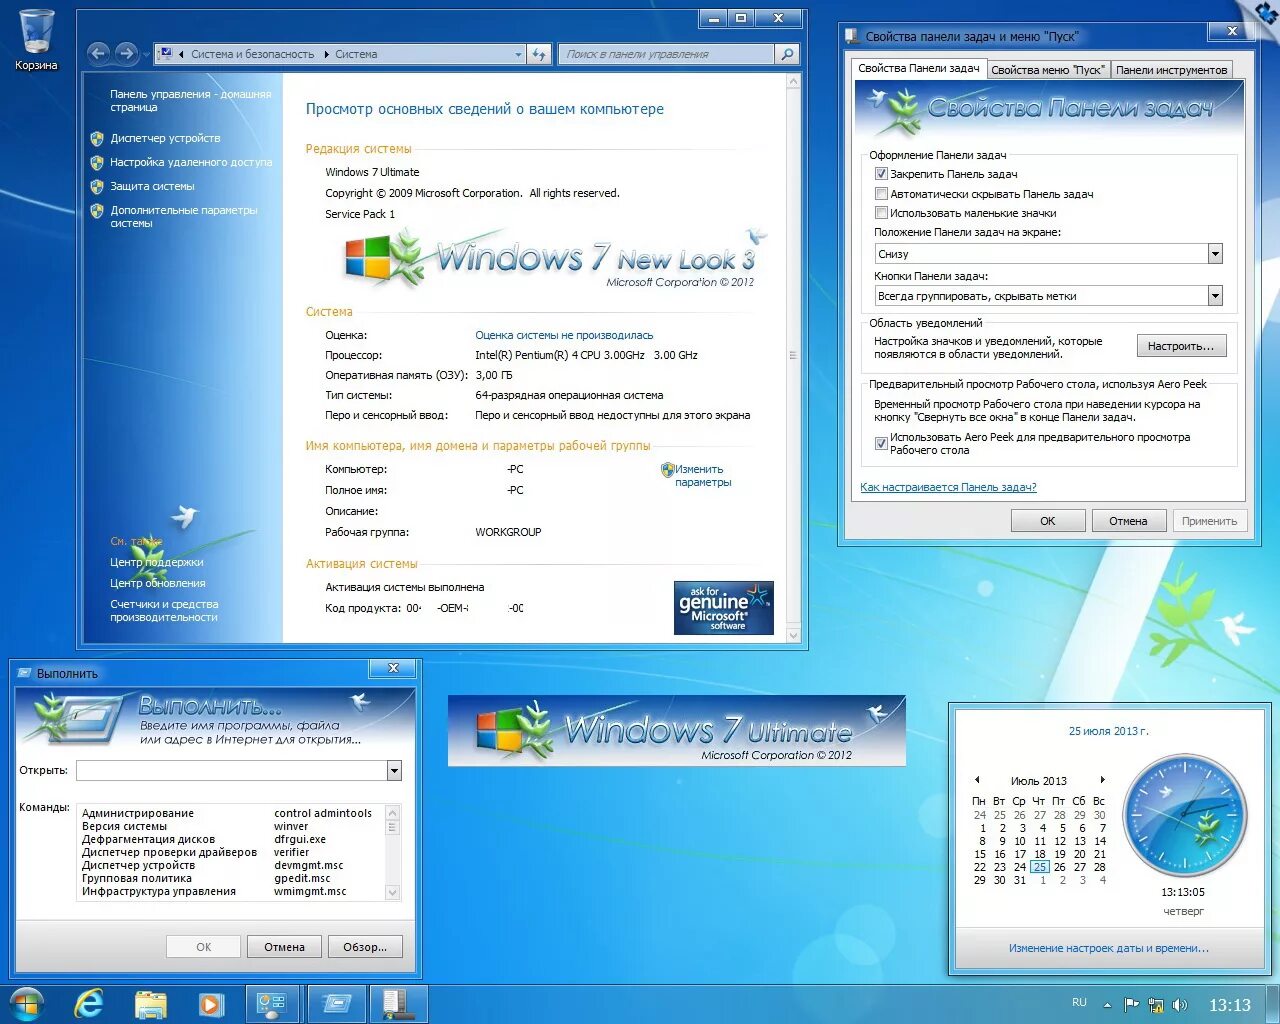
Task: Open Счетчики и средства производительности link
Action: (164, 610)
